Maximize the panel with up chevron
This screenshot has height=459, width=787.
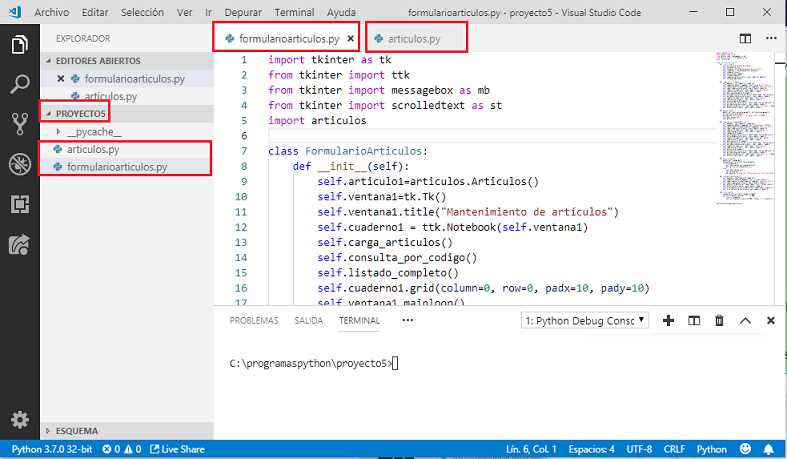click(745, 321)
